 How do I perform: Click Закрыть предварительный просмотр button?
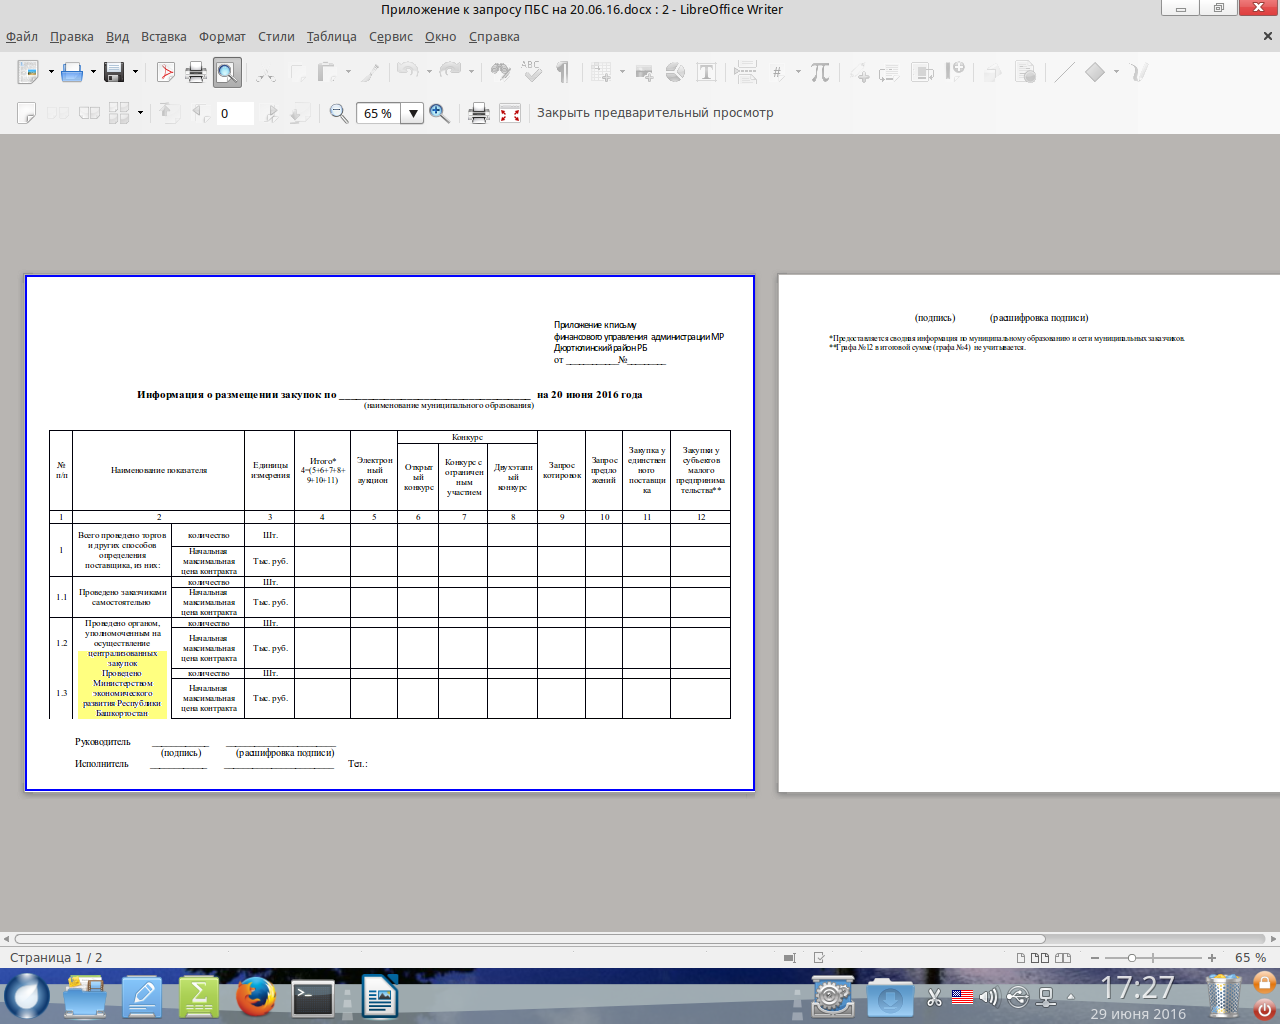655,113
